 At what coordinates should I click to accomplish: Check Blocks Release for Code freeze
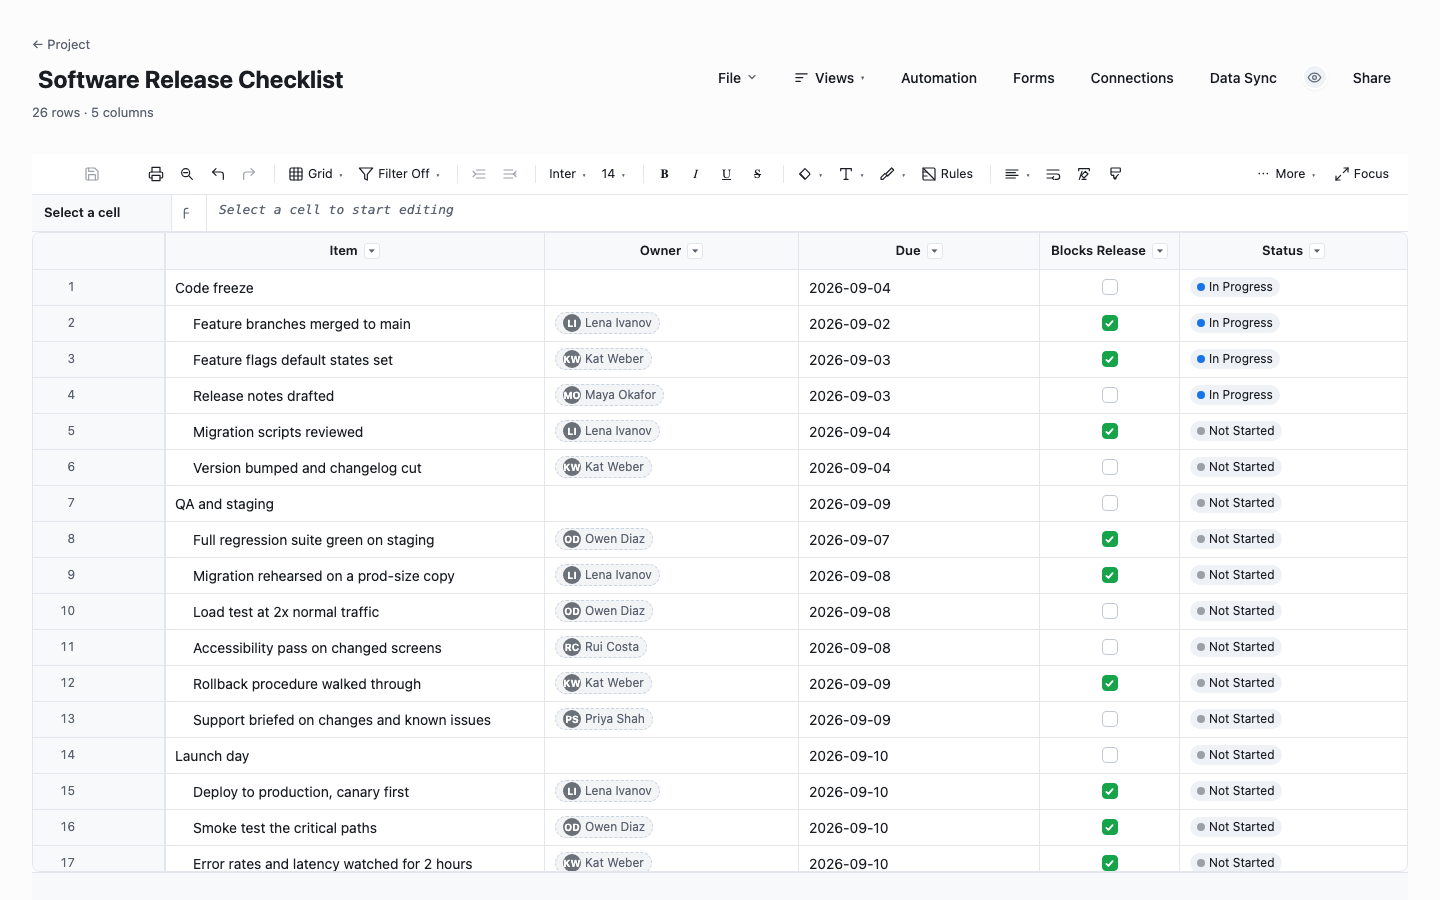coord(1110,287)
